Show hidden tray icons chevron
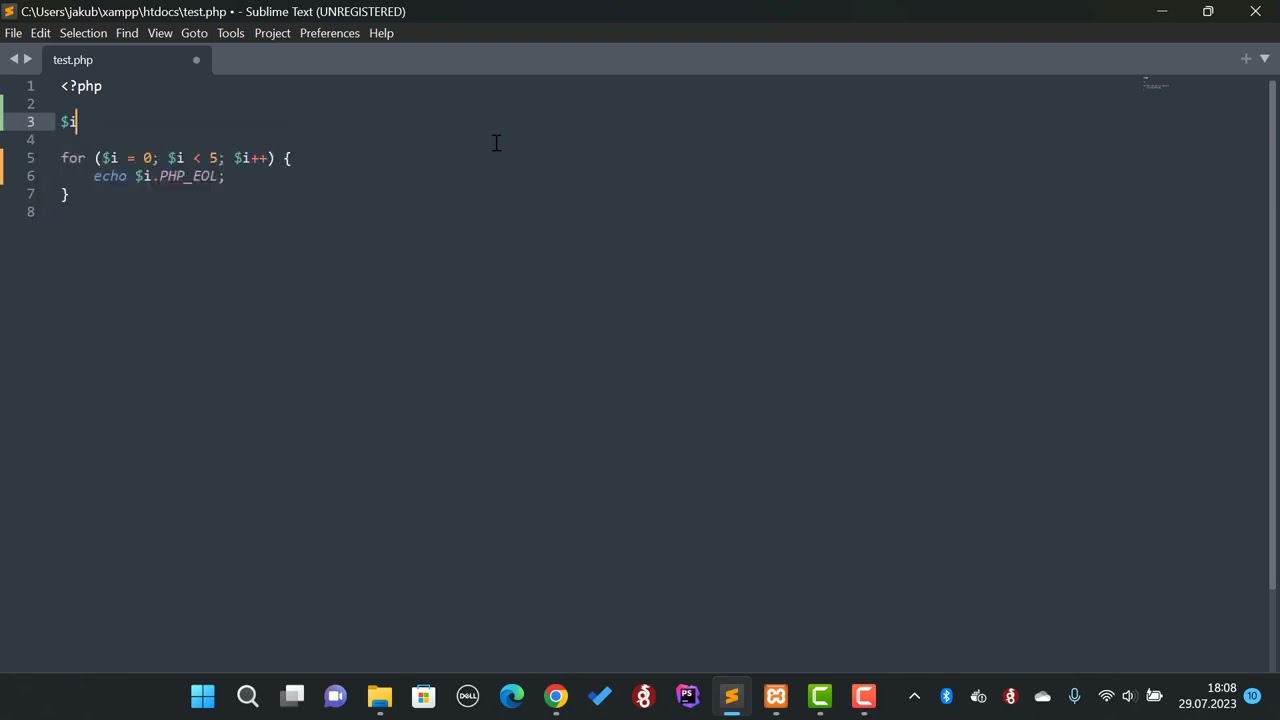Image resolution: width=1280 pixels, height=720 pixels. (914, 696)
